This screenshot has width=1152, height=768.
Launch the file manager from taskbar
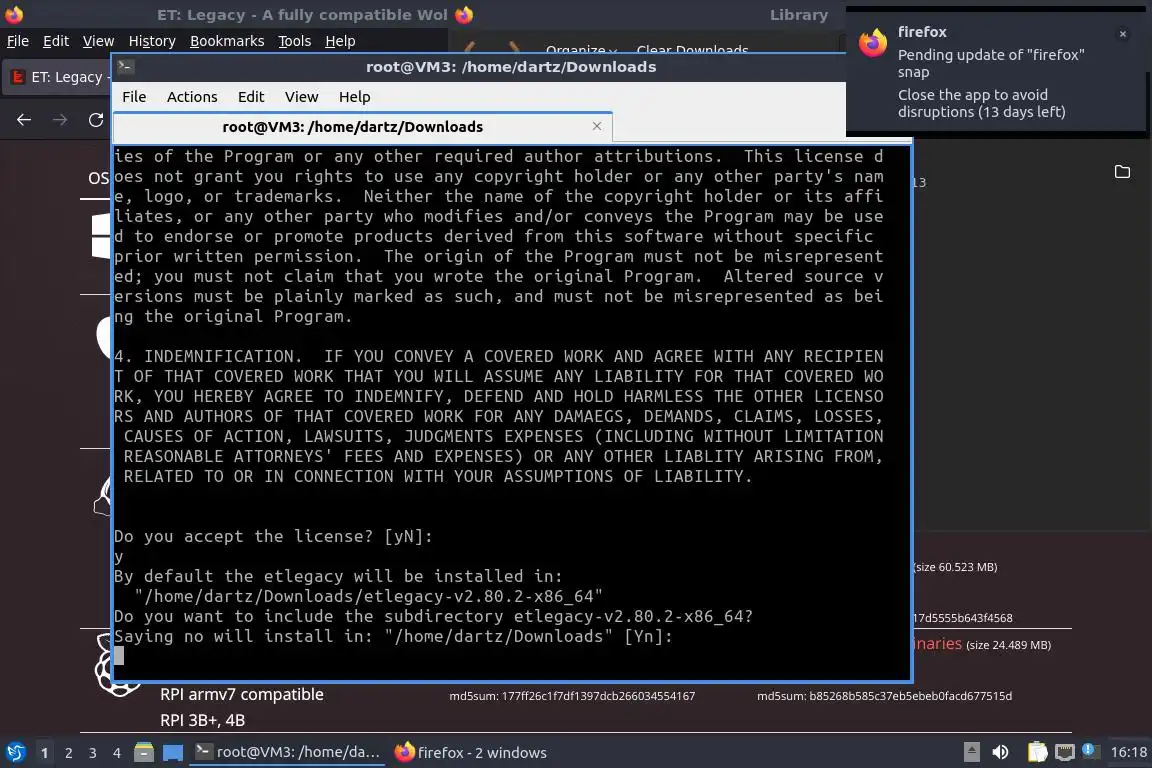coord(144,752)
